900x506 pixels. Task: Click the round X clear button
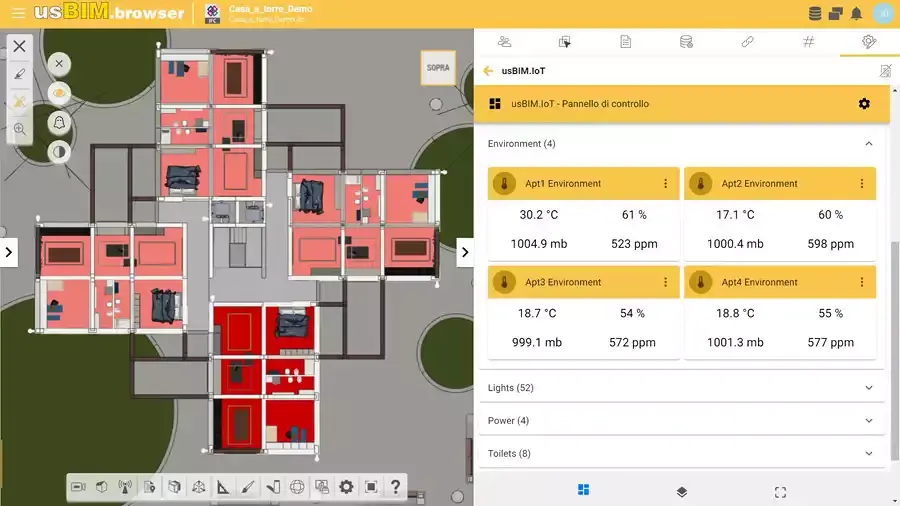tap(59, 64)
